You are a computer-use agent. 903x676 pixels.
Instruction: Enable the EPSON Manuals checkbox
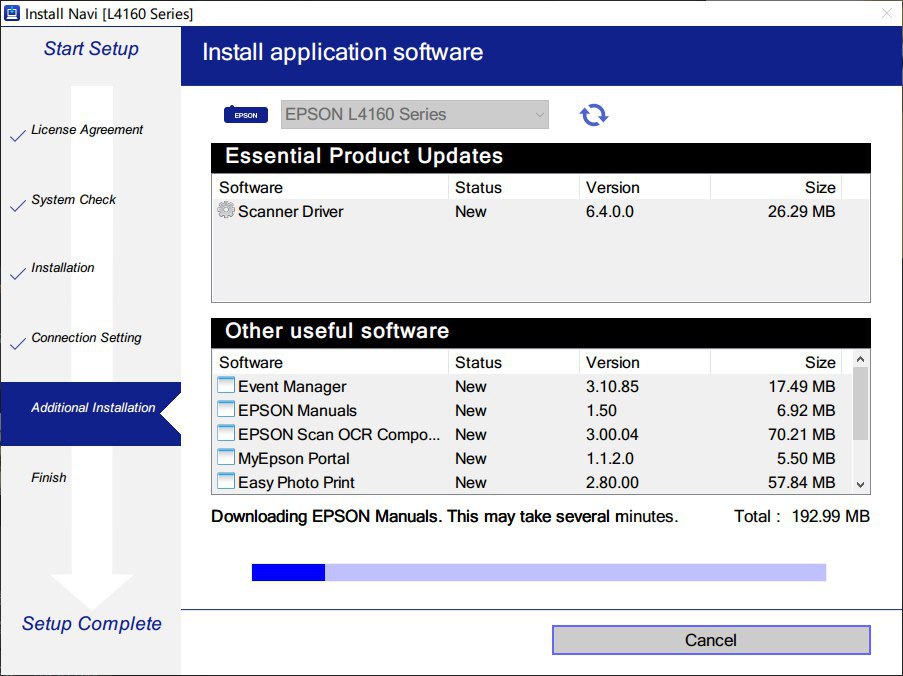[x=226, y=410]
